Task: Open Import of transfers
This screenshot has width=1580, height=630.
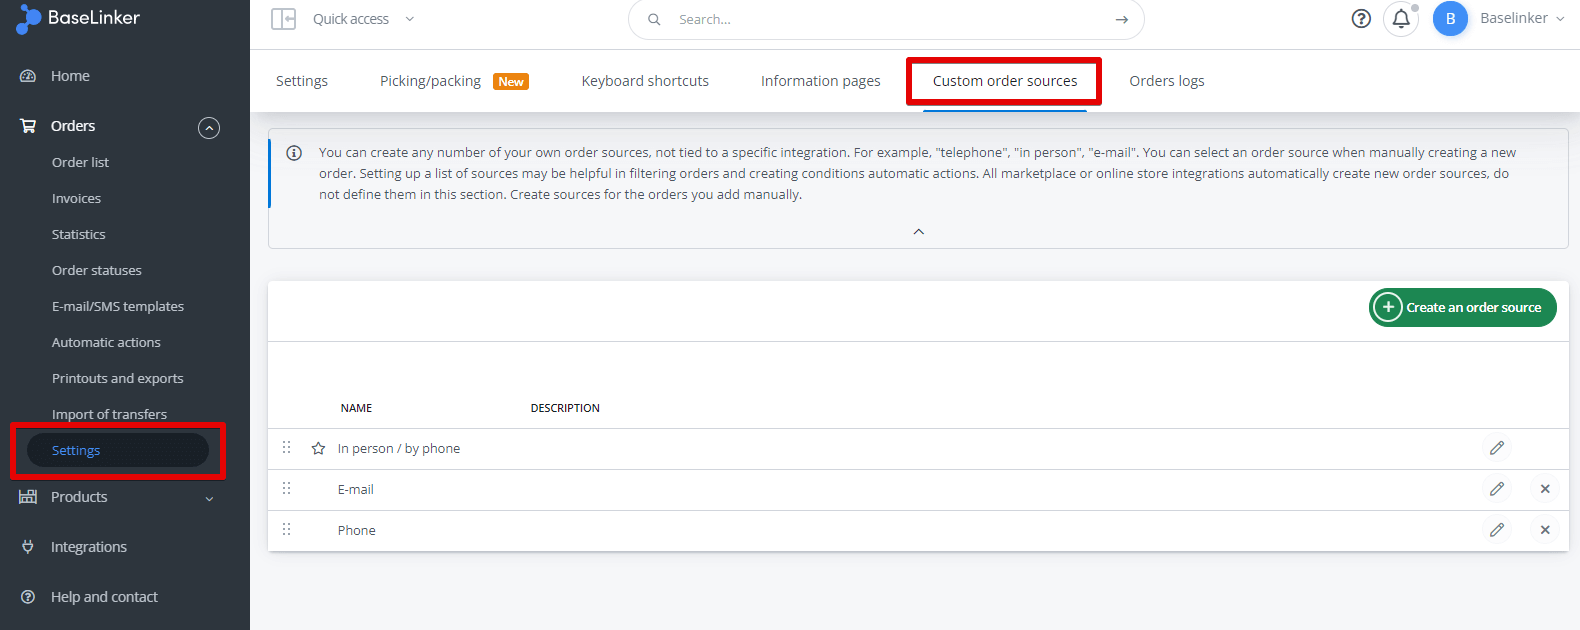Action: click(x=109, y=414)
